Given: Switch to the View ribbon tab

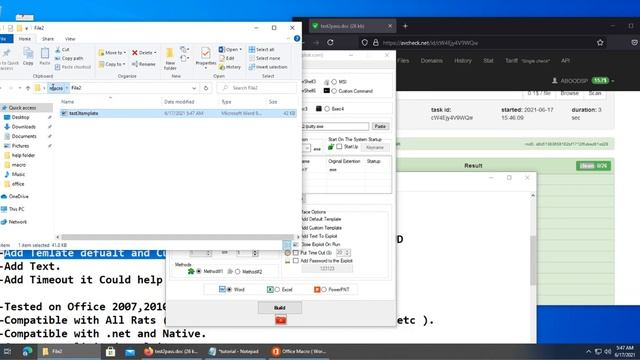Looking at the screenshot, I should [70, 39].
